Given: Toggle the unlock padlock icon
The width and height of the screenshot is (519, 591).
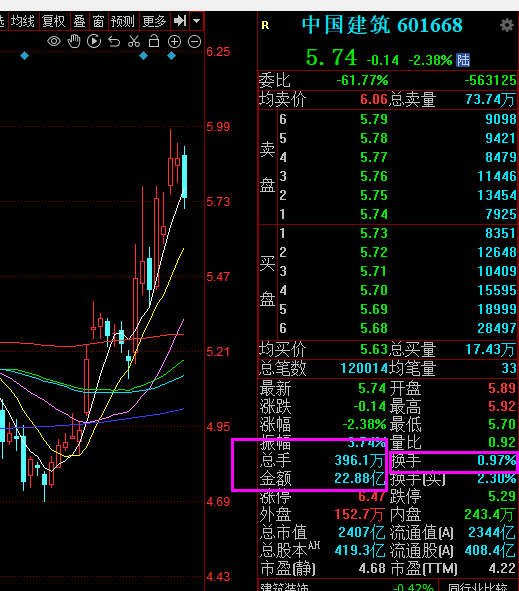Looking at the screenshot, I should [154, 41].
